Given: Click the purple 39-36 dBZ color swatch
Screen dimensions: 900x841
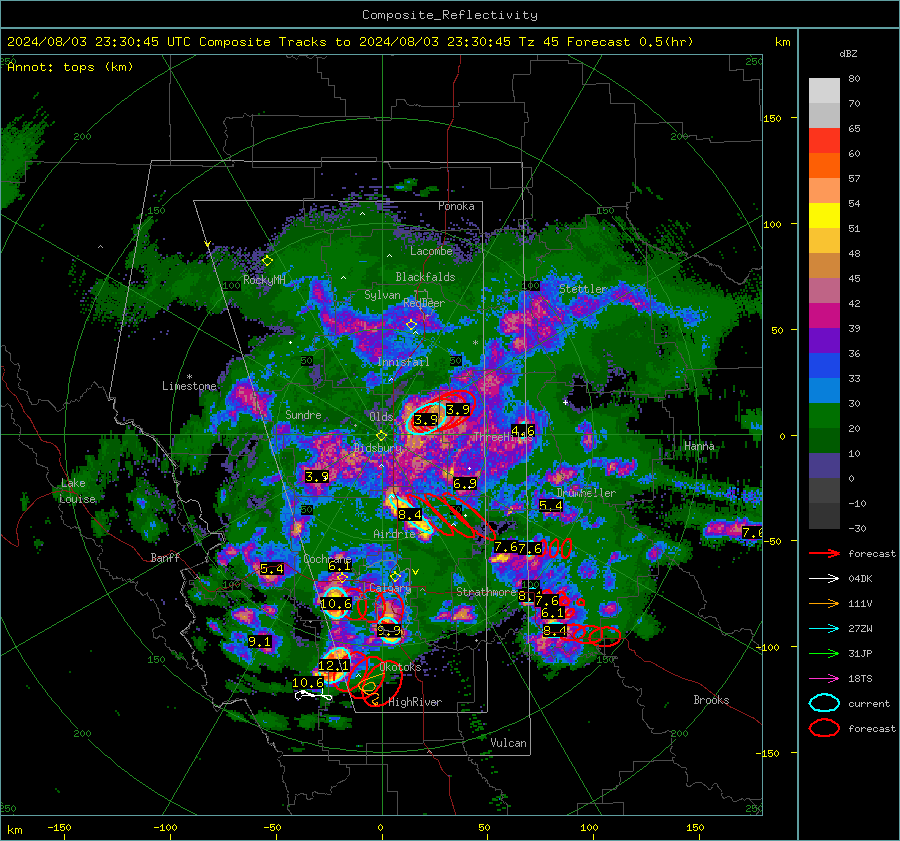Looking at the screenshot, I should 824,341.
